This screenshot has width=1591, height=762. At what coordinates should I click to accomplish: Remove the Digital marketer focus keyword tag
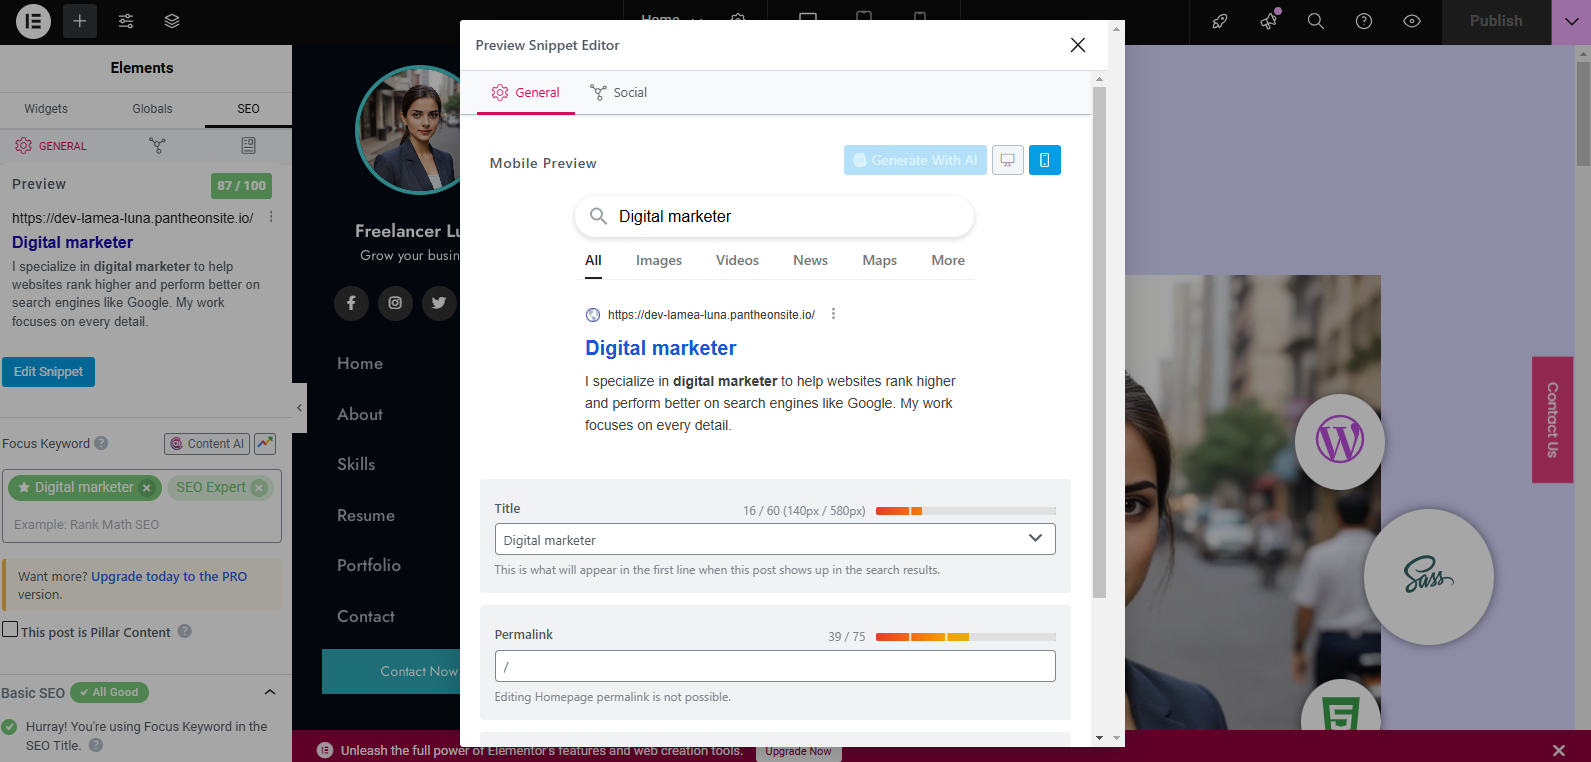pos(147,488)
